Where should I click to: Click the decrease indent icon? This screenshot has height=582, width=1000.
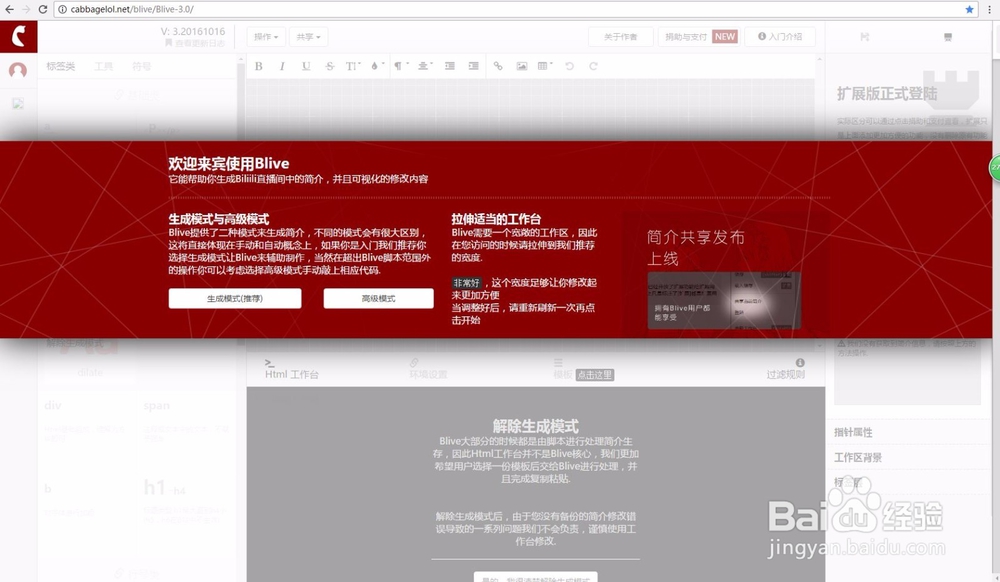tap(450, 66)
